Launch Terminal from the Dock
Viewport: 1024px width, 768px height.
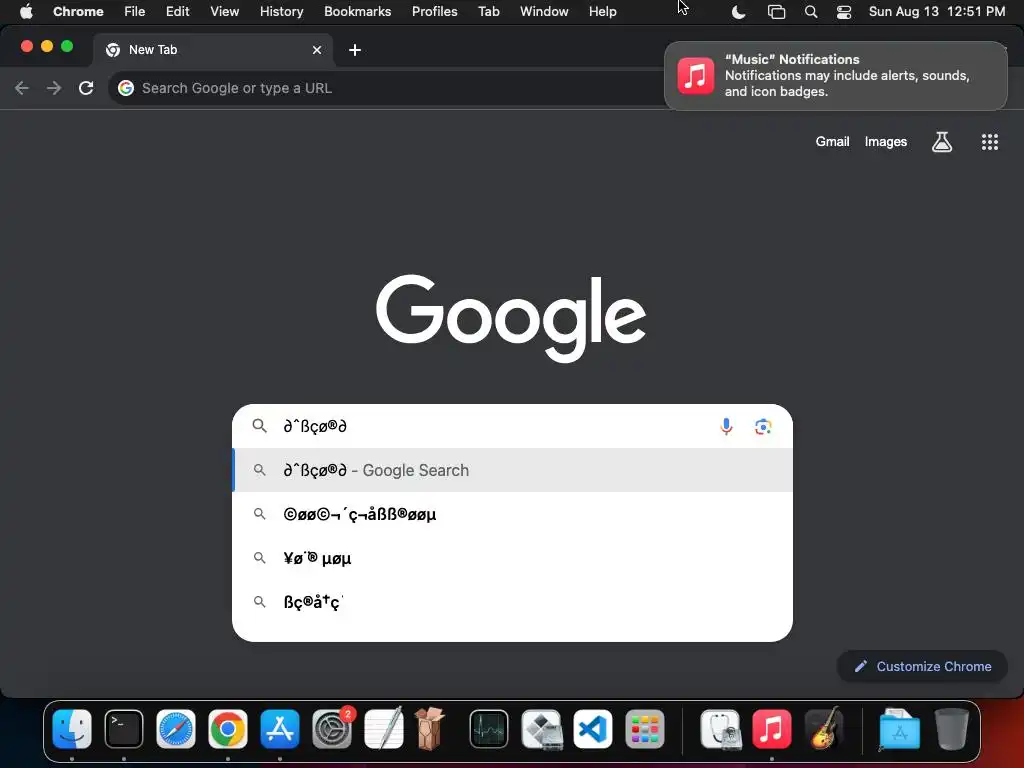(123, 729)
